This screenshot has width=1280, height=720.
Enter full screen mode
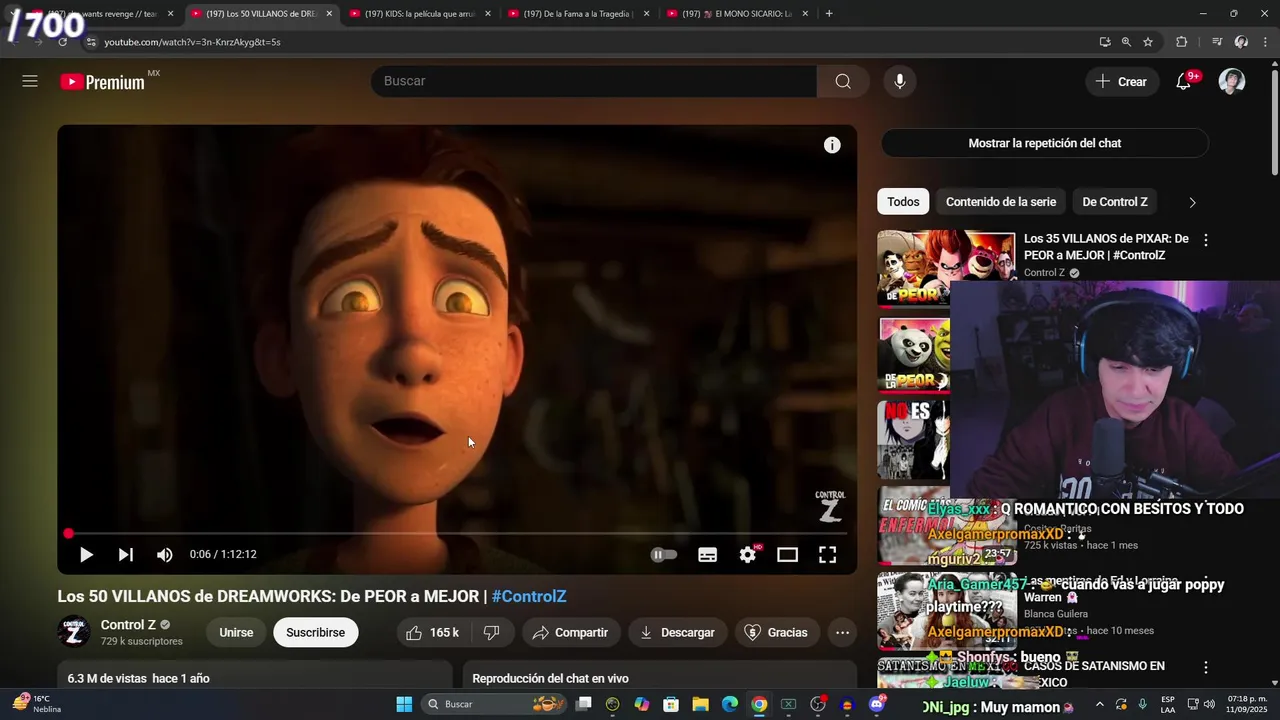[828, 554]
